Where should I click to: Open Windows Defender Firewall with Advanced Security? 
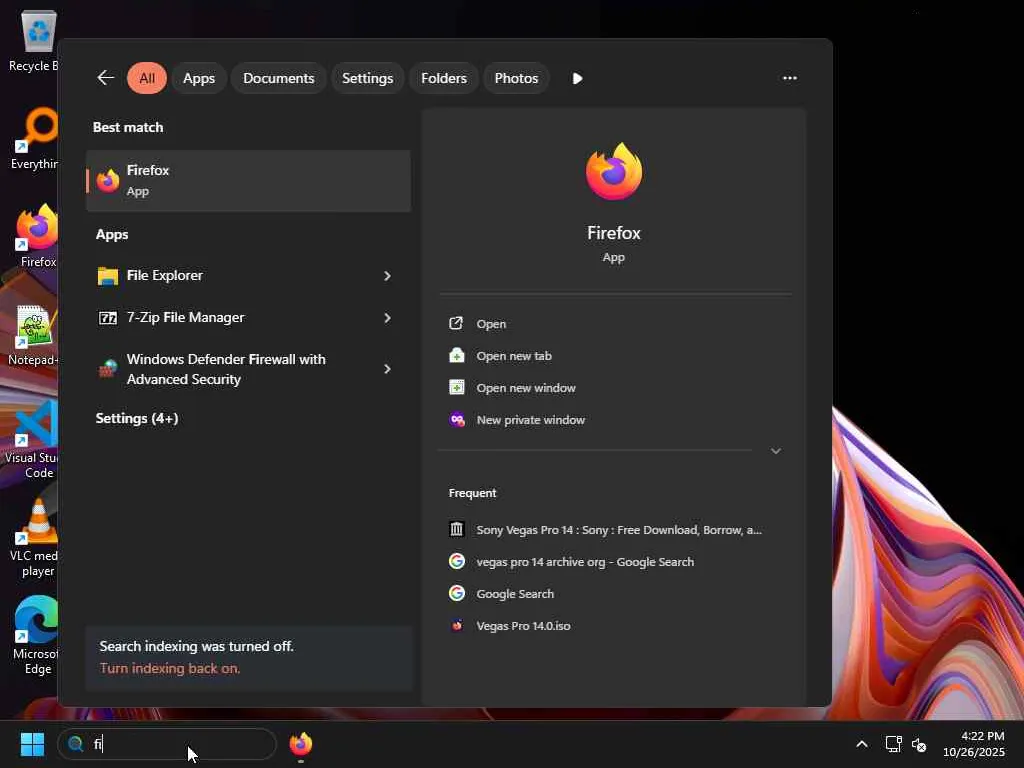[x=235, y=369]
